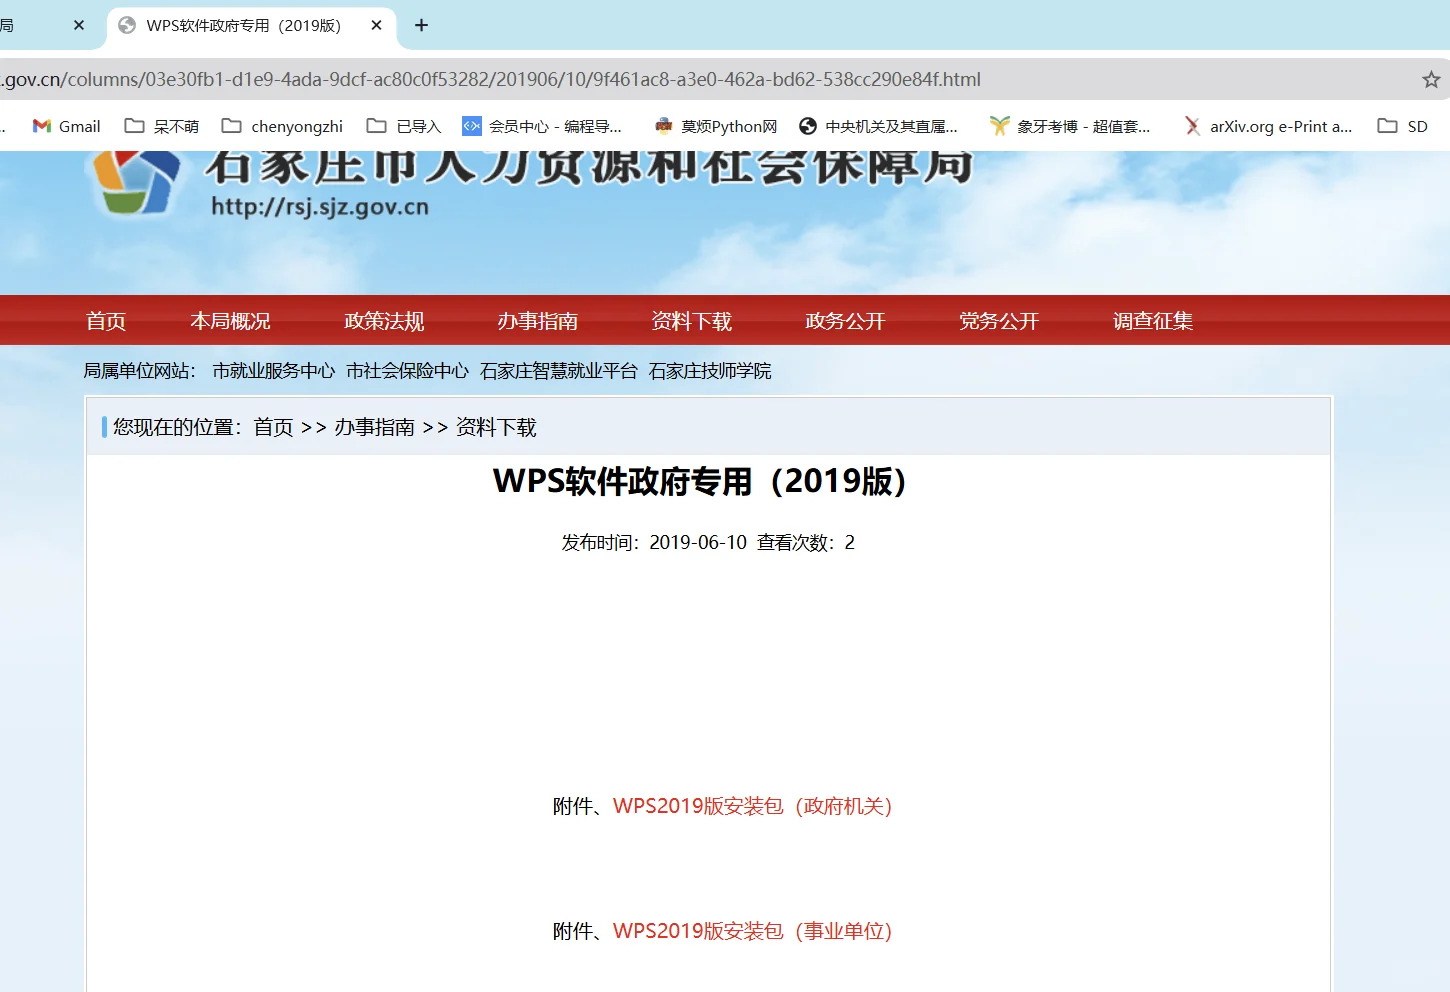1450x992 pixels.
Task: Open a new browser tab
Action: (421, 25)
